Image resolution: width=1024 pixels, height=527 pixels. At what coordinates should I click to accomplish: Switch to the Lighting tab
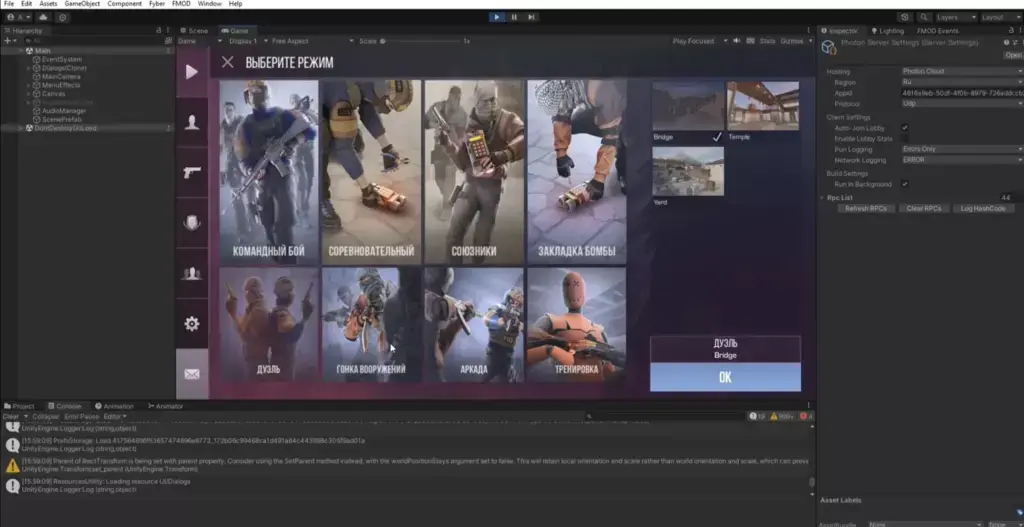click(x=890, y=31)
